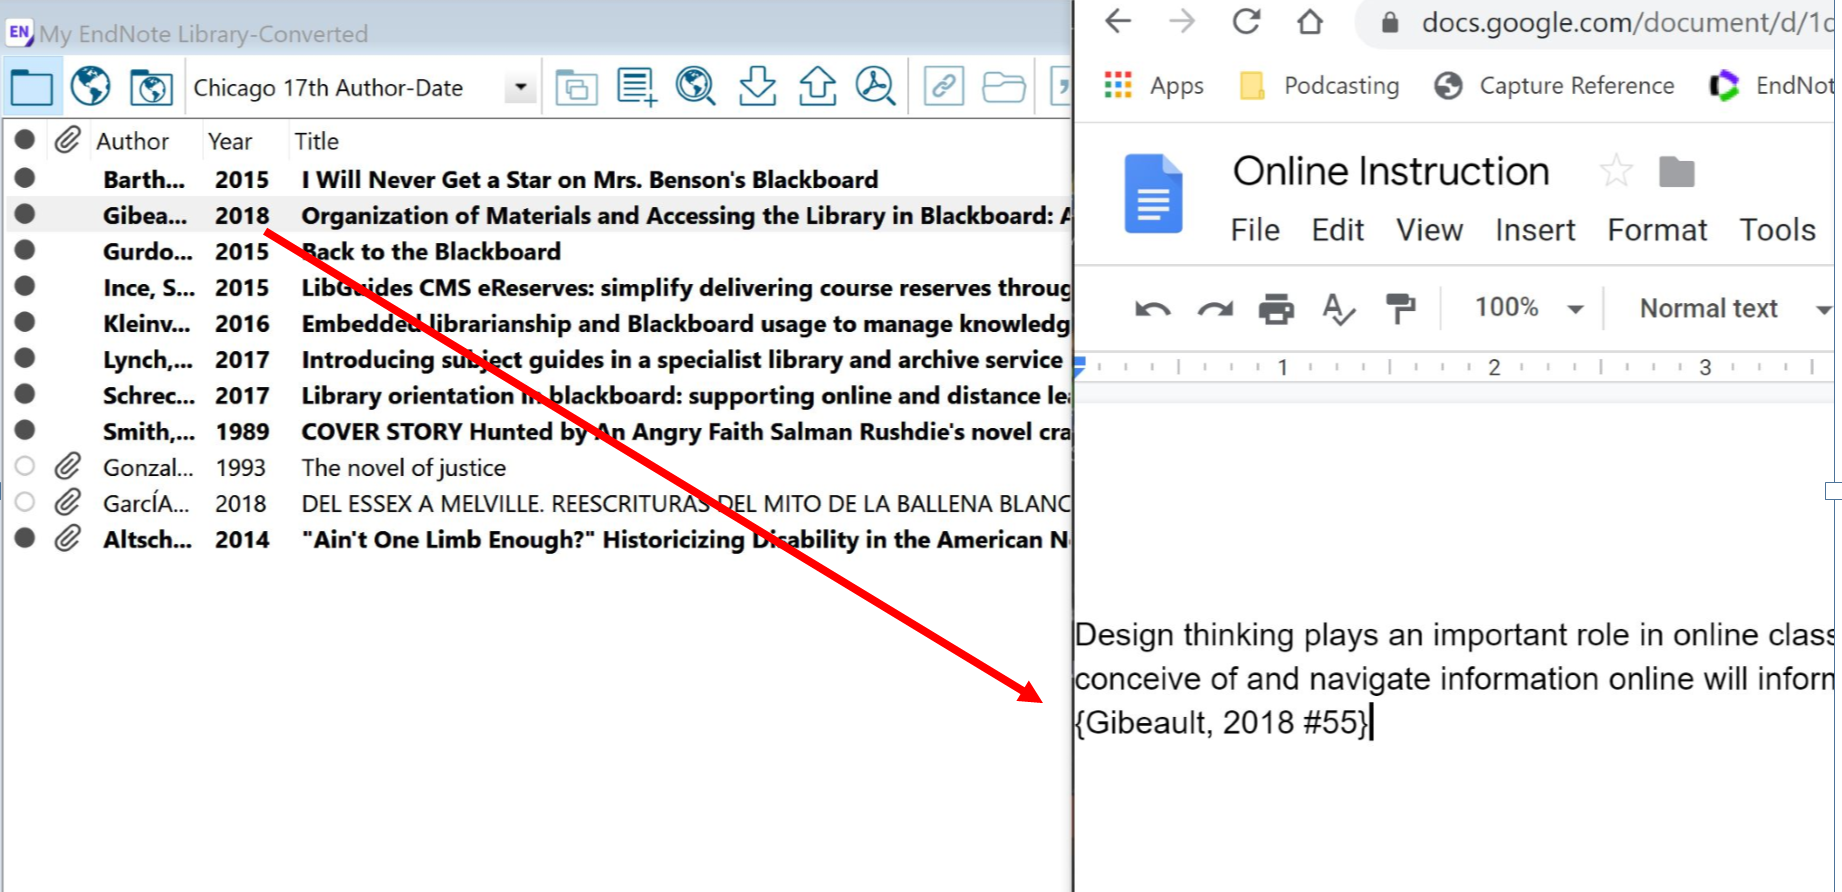
Task: Click the read status column header dot
Action: [25, 140]
